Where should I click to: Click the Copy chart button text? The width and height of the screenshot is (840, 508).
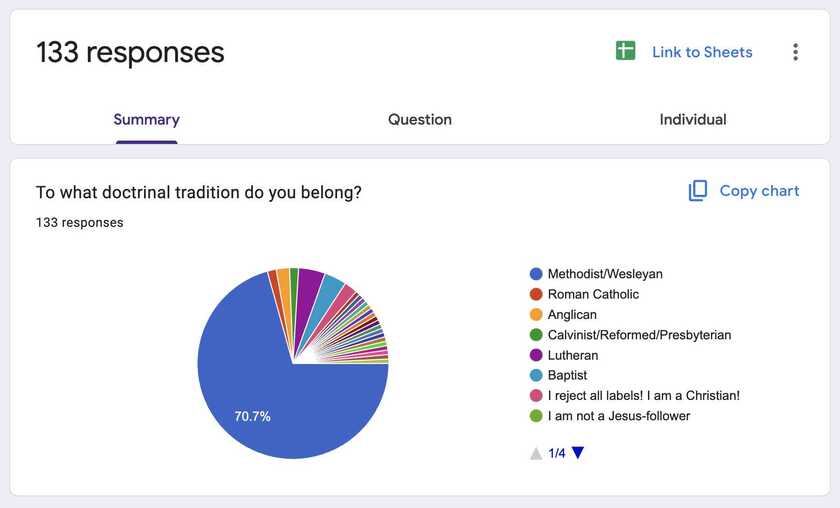tap(759, 191)
